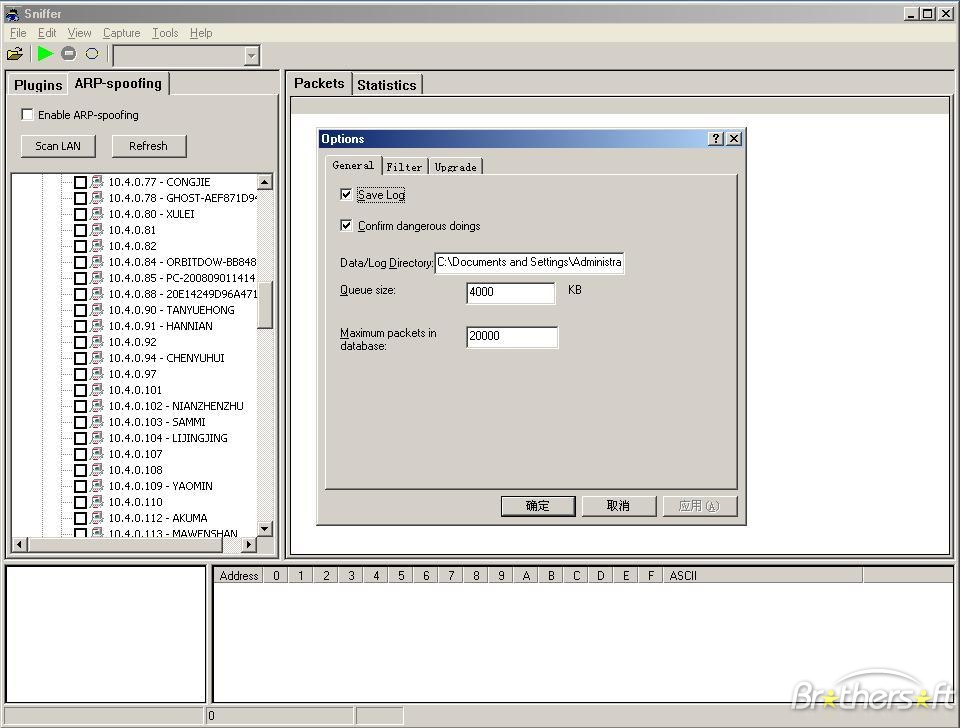Uncheck the Save Log option
Viewport: 960px width, 728px height.
click(346, 195)
